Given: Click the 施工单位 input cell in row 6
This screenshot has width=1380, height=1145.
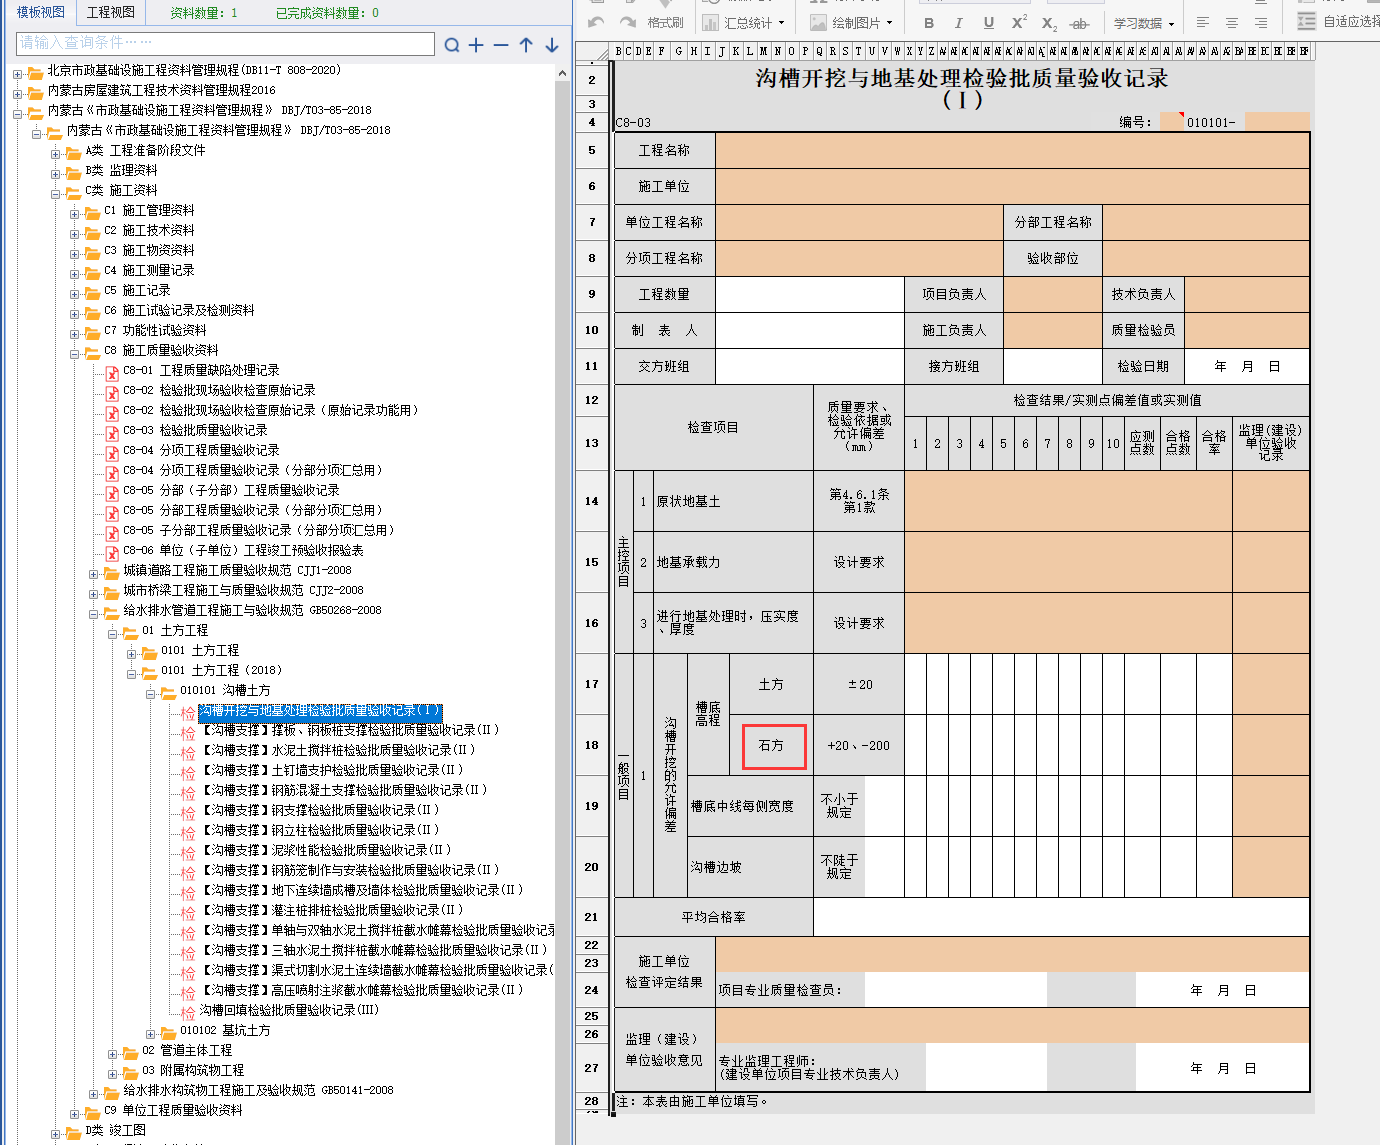Looking at the screenshot, I should point(1012,186).
